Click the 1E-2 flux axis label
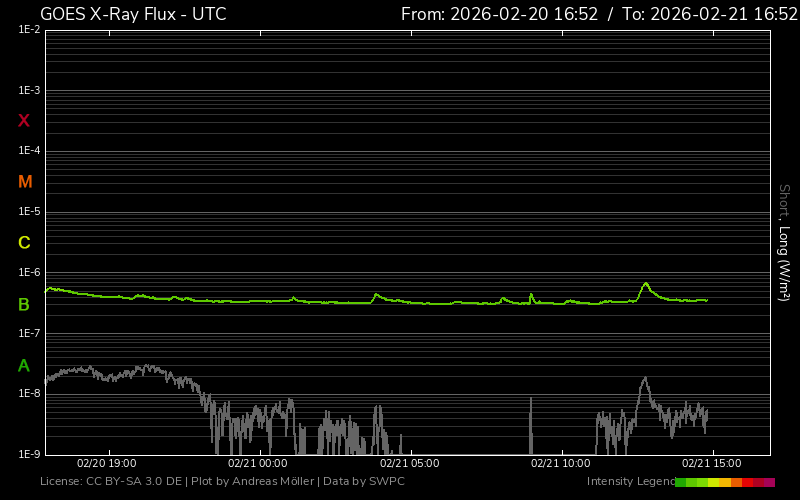Screen dimensions: 800x500 pos(29,30)
